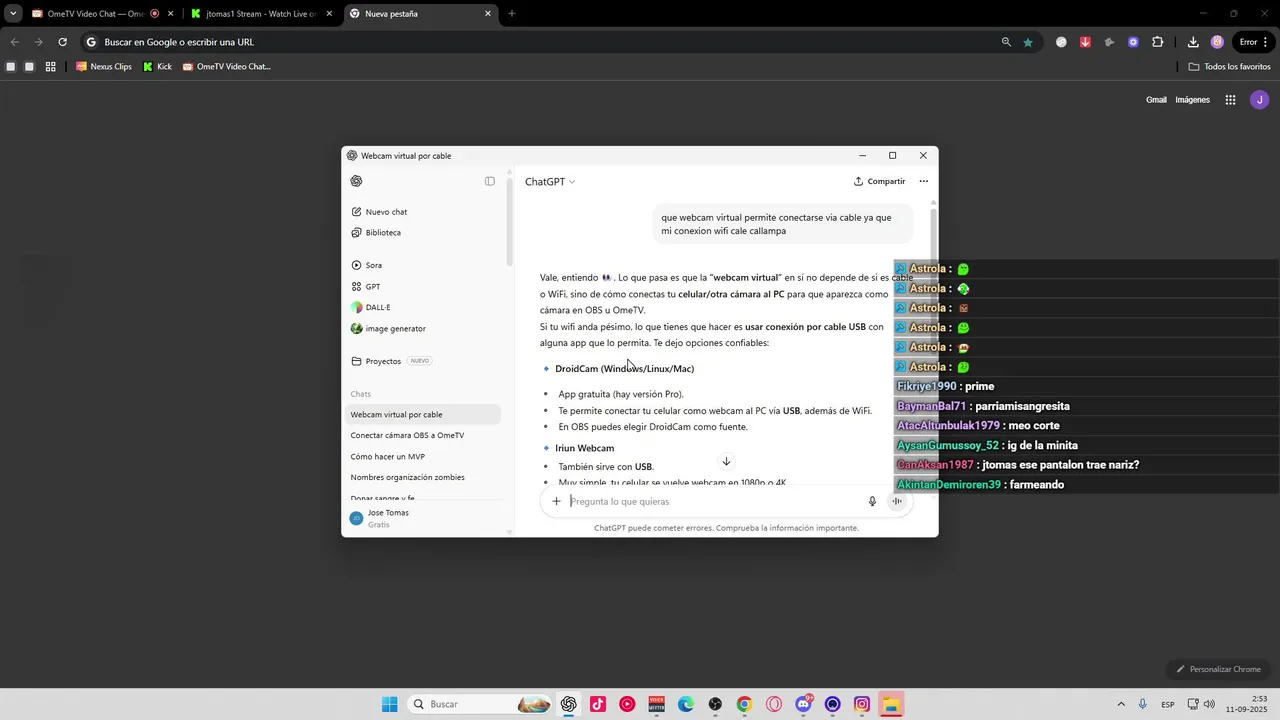Image resolution: width=1280 pixels, height=720 pixels.
Task: Select chat 'Webcam virtual por cable'
Action: (423, 414)
